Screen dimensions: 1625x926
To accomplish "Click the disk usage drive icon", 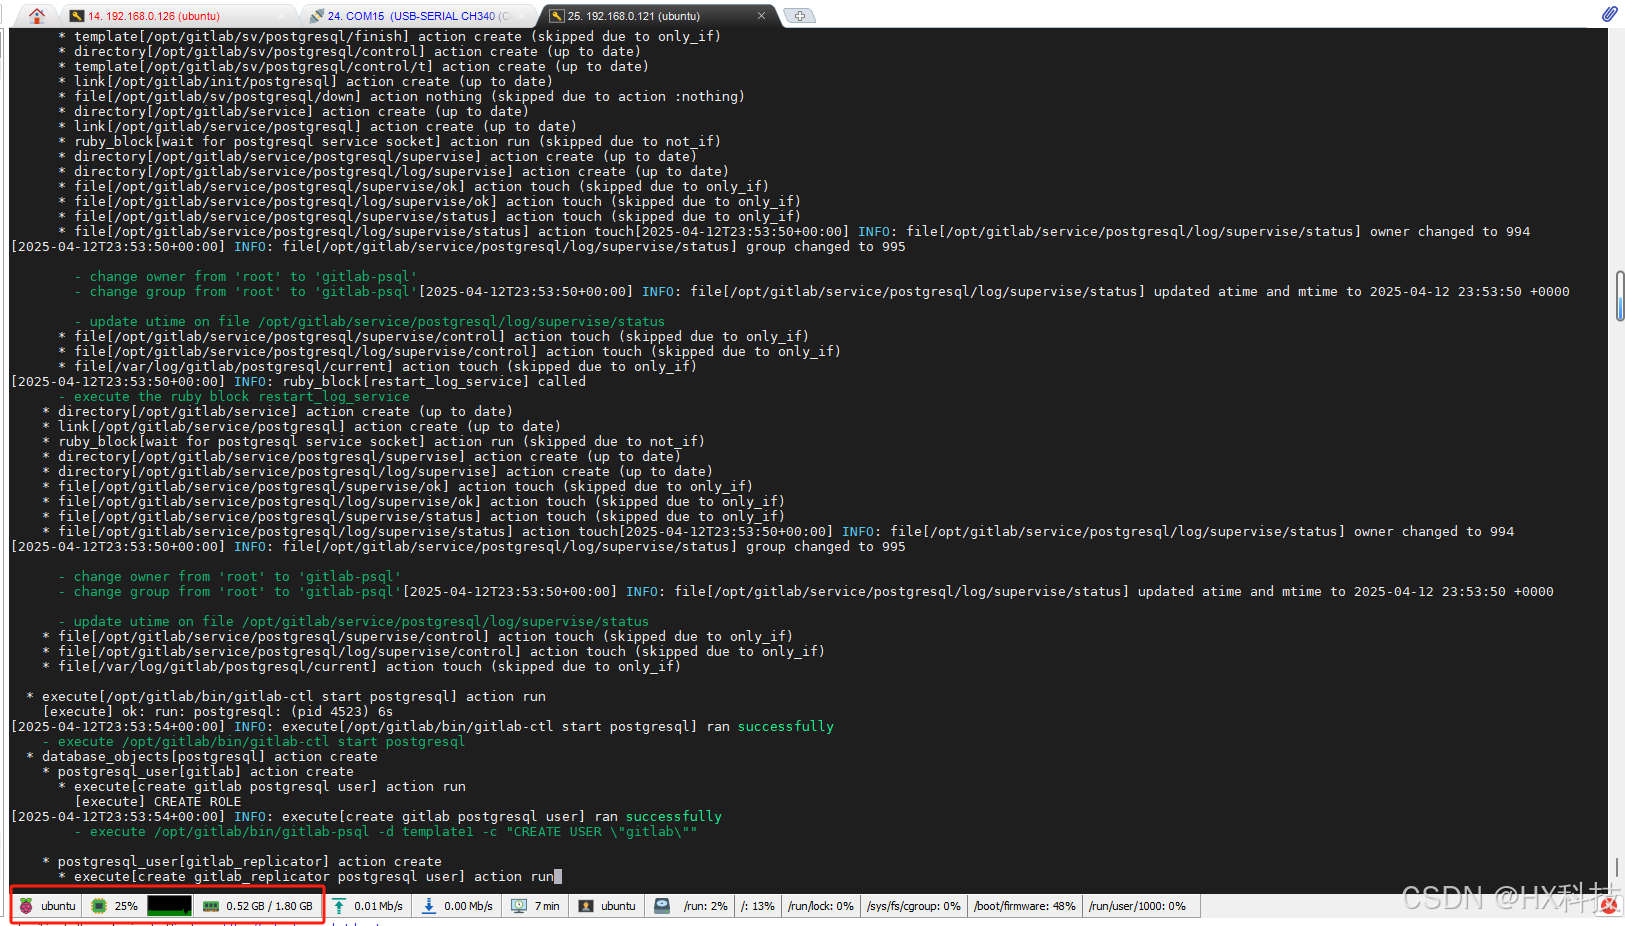I will [x=662, y=906].
